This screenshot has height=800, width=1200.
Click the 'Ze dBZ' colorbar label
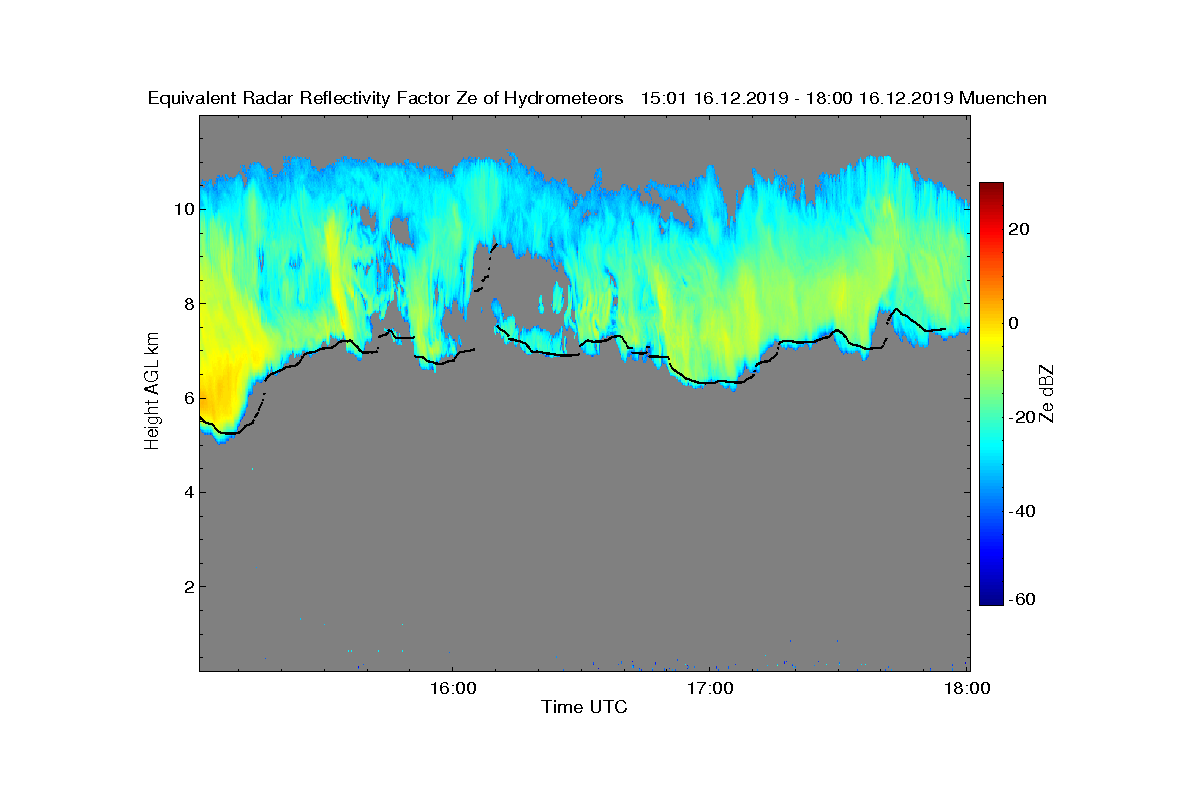coord(1048,394)
